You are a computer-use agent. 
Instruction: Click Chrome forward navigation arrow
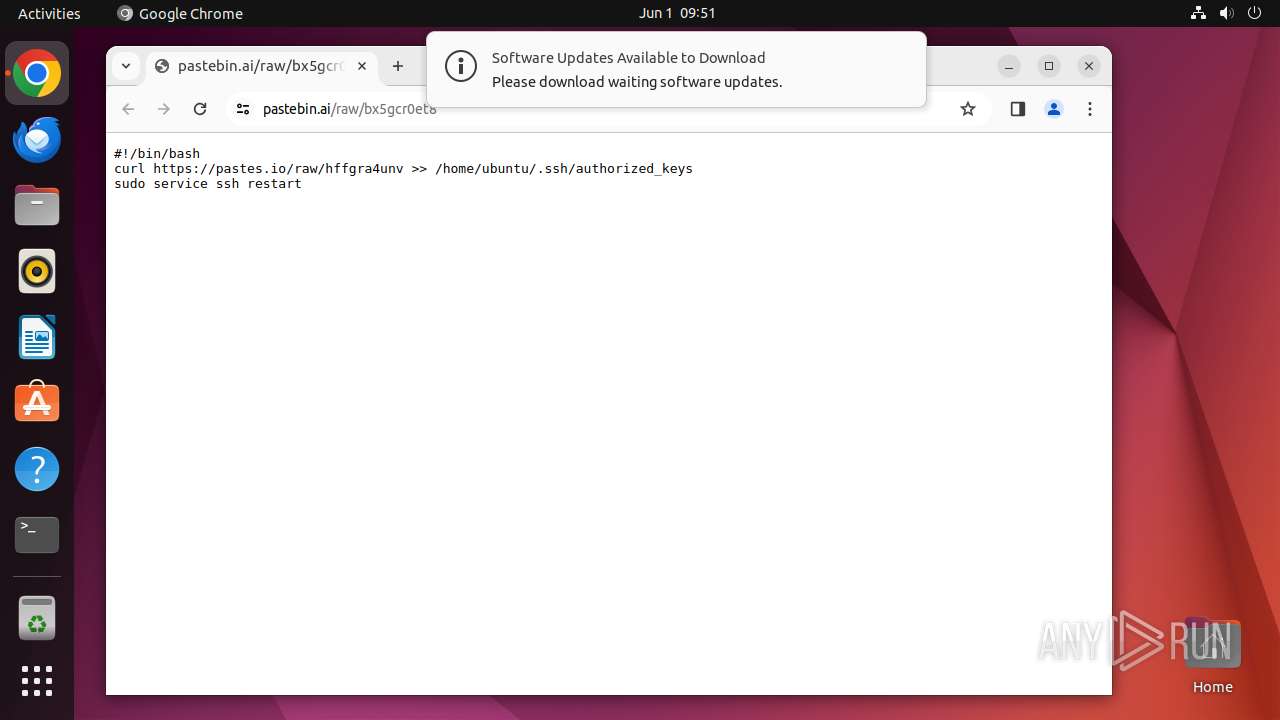tap(164, 109)
